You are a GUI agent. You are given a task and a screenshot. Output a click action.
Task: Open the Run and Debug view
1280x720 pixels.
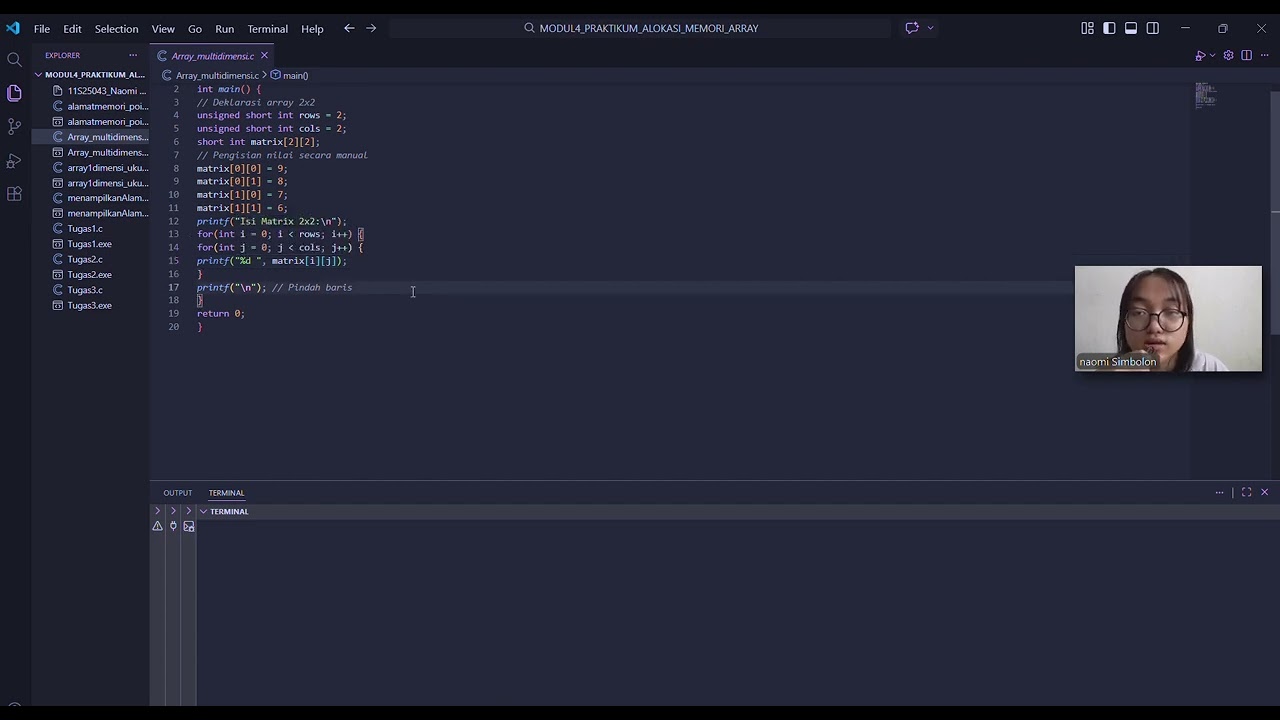tap(14, 161)
